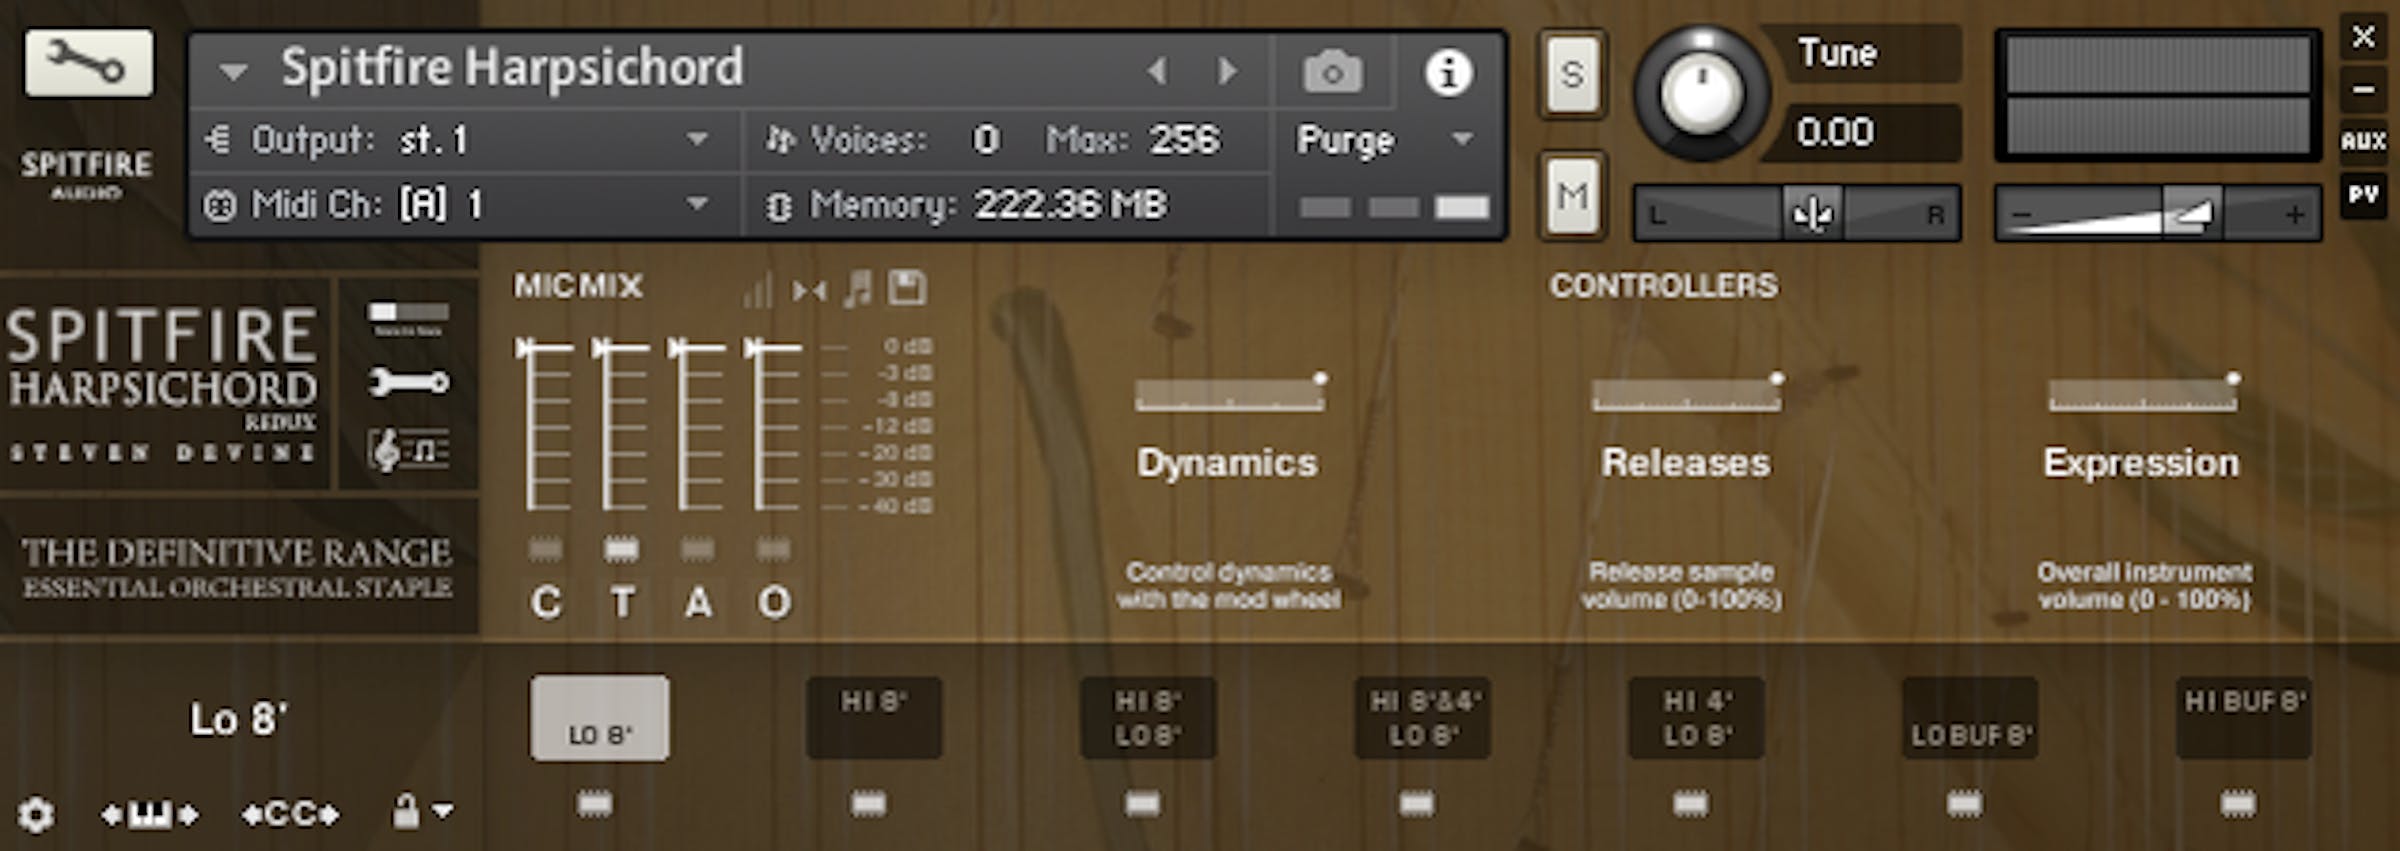Click the CC assignment icon

tap(291, 814)
